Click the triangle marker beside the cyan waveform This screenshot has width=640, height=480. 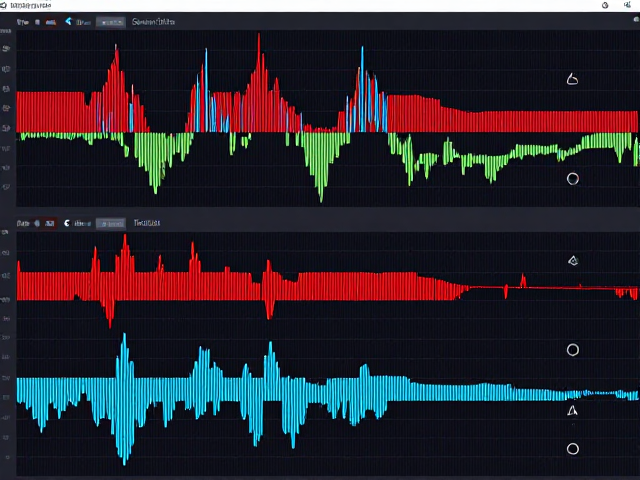(x=572, y=411)
